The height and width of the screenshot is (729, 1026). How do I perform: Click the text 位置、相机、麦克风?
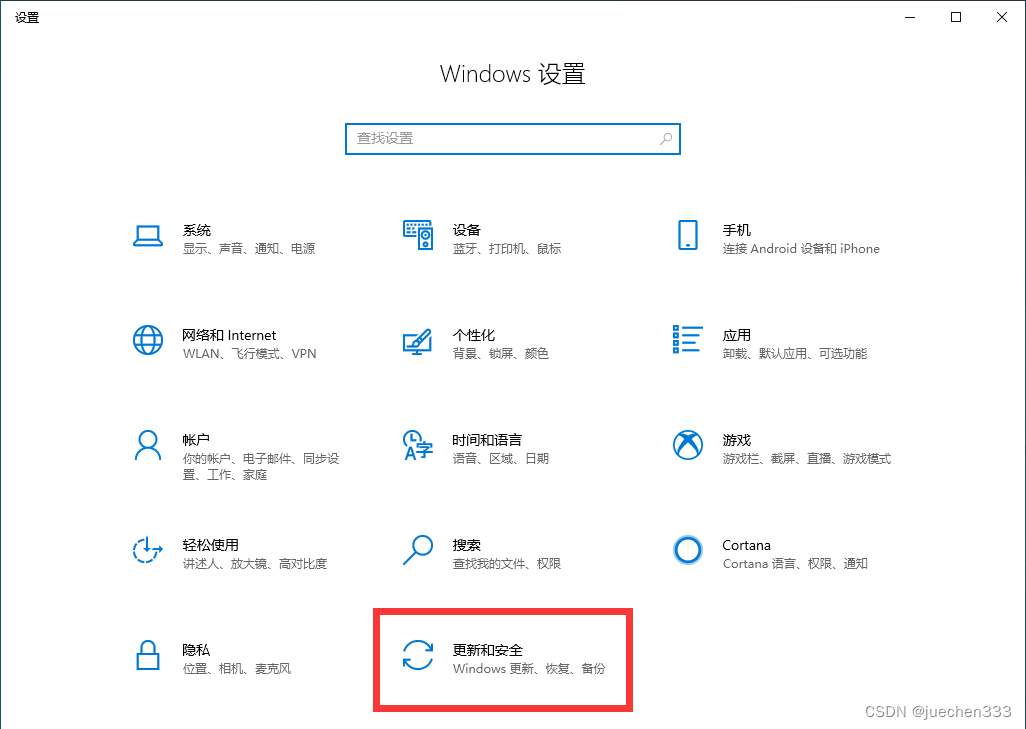(x=236, y=669)
